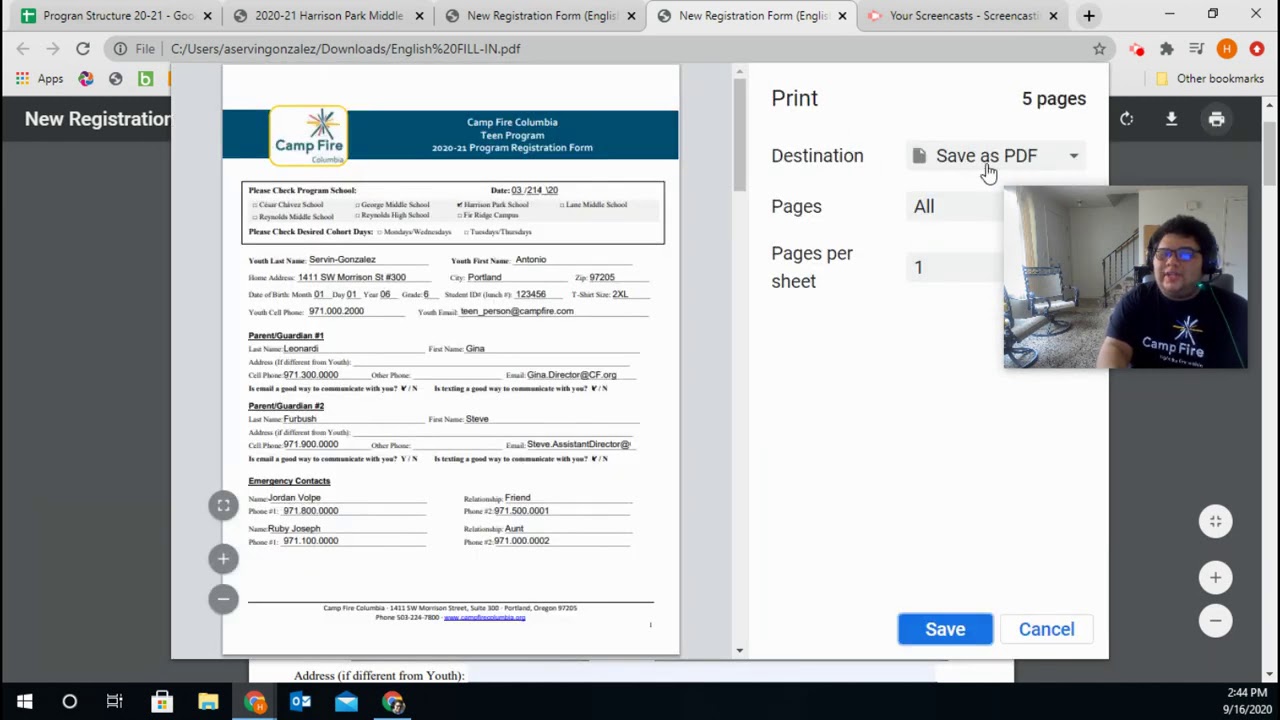Image resolution: width=1280 pixels, height=720 pixels.
Task: Open Outlook from the taskbar
Action: (x=300, y=702)
